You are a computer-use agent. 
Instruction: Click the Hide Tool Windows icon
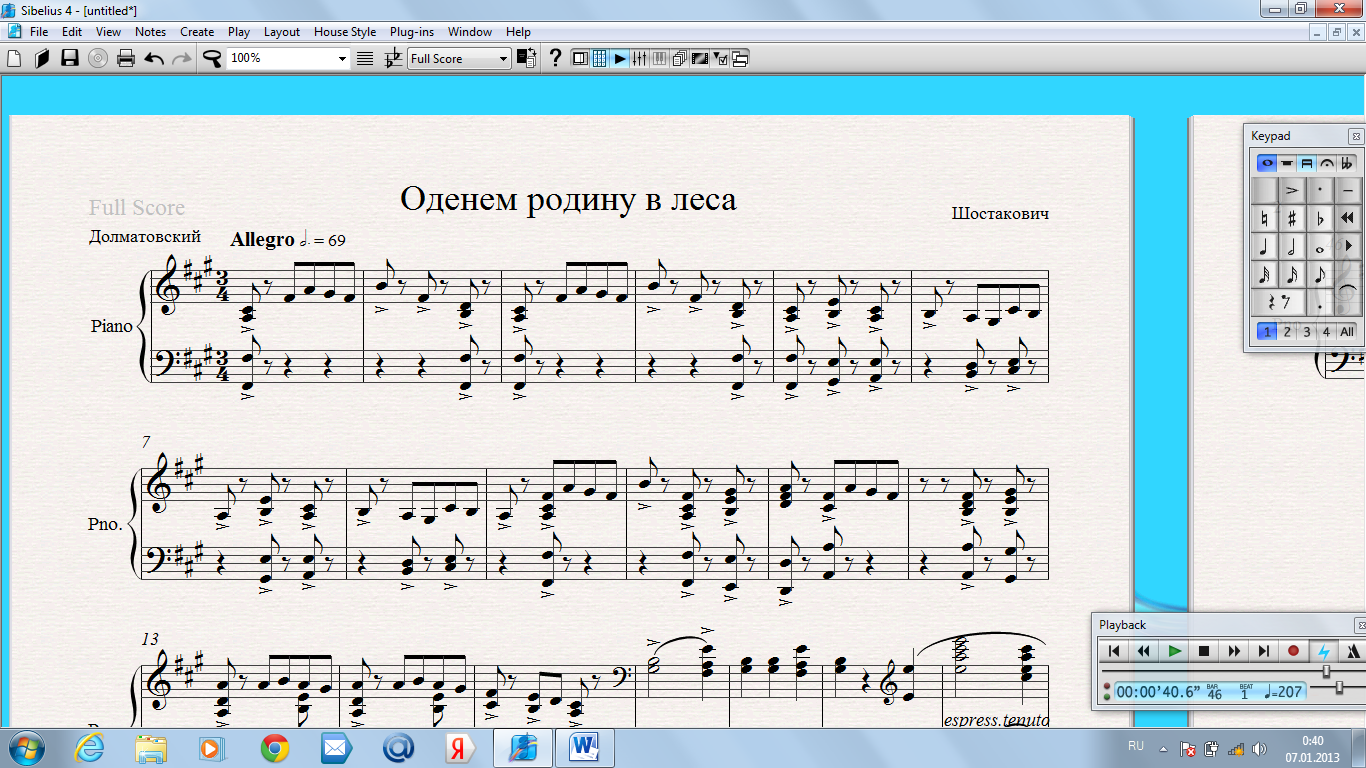tap(739, 58)
